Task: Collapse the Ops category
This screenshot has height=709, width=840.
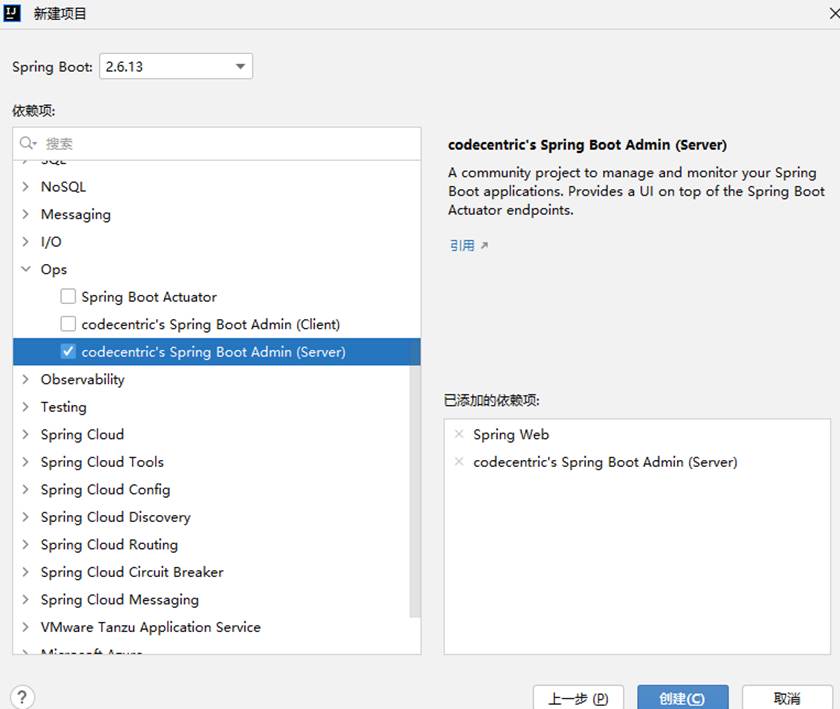Action: (x=25, y=269)
